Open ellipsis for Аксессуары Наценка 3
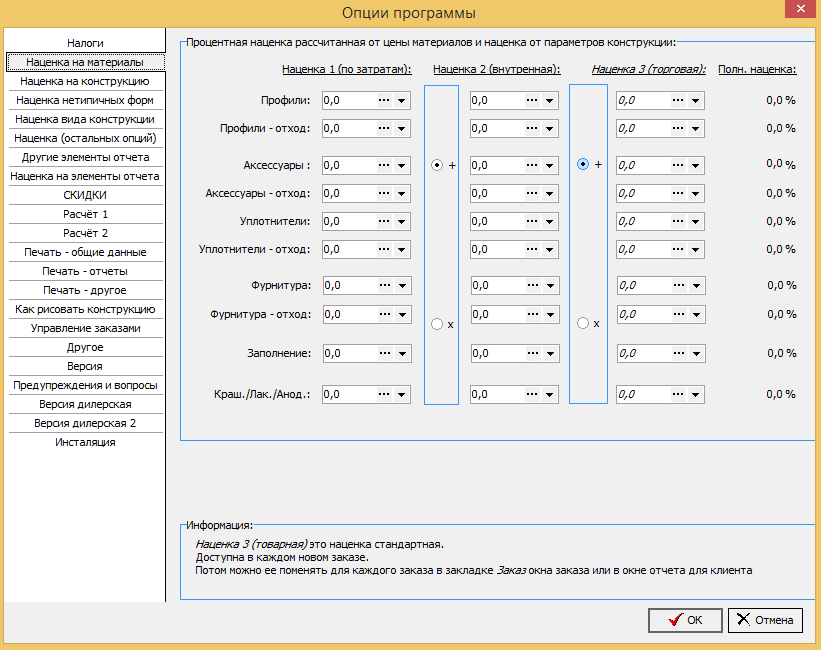The height and width of the screenshot is (650, 821). (x=678, y=165)
